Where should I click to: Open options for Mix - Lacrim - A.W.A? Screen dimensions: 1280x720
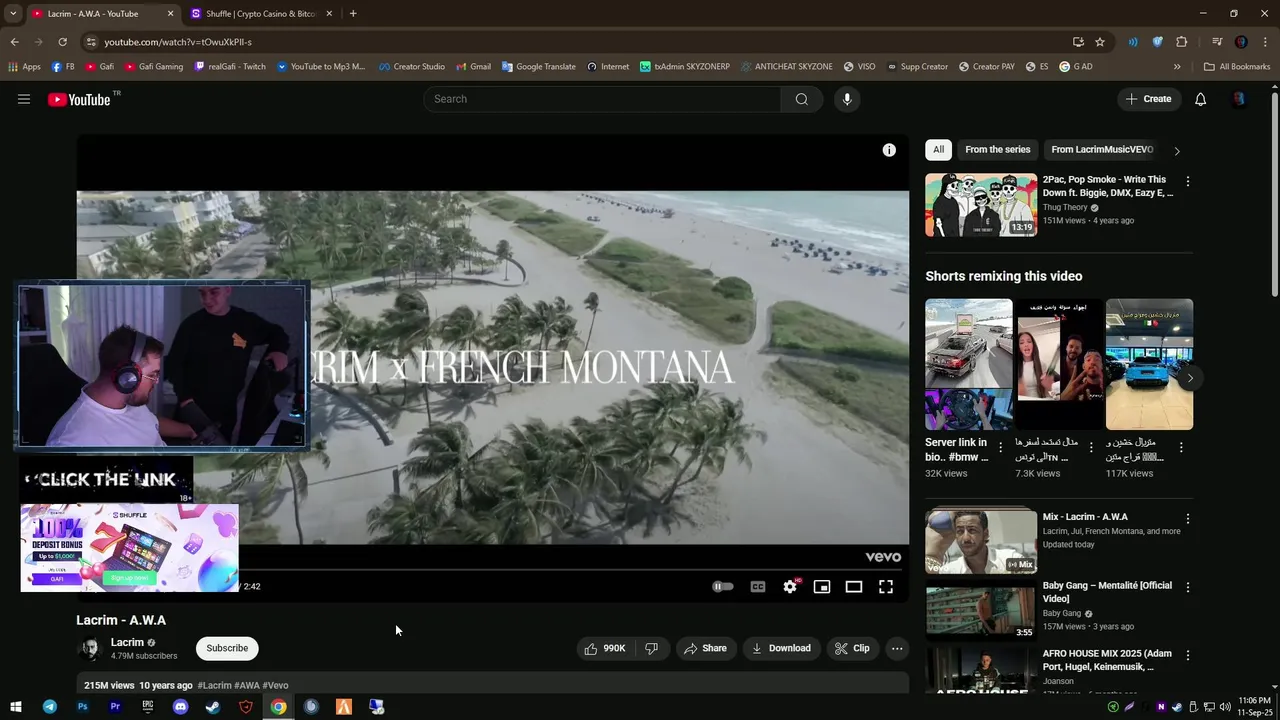1188,519
